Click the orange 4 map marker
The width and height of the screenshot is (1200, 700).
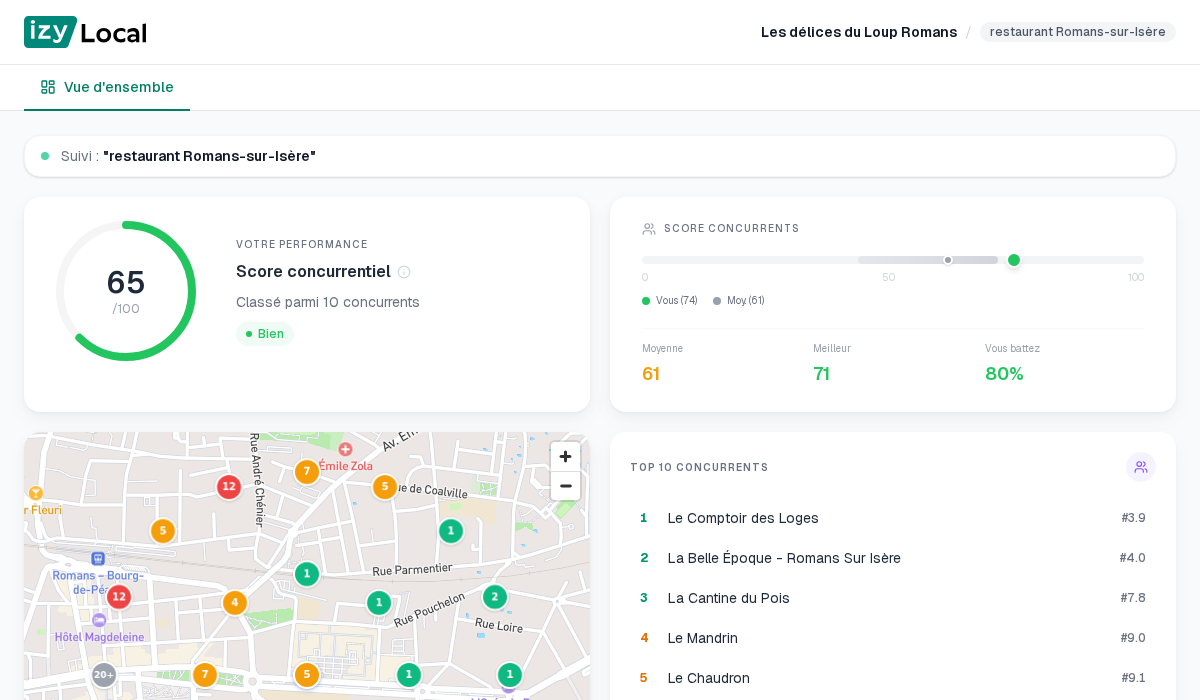click(x=235, y=603)
